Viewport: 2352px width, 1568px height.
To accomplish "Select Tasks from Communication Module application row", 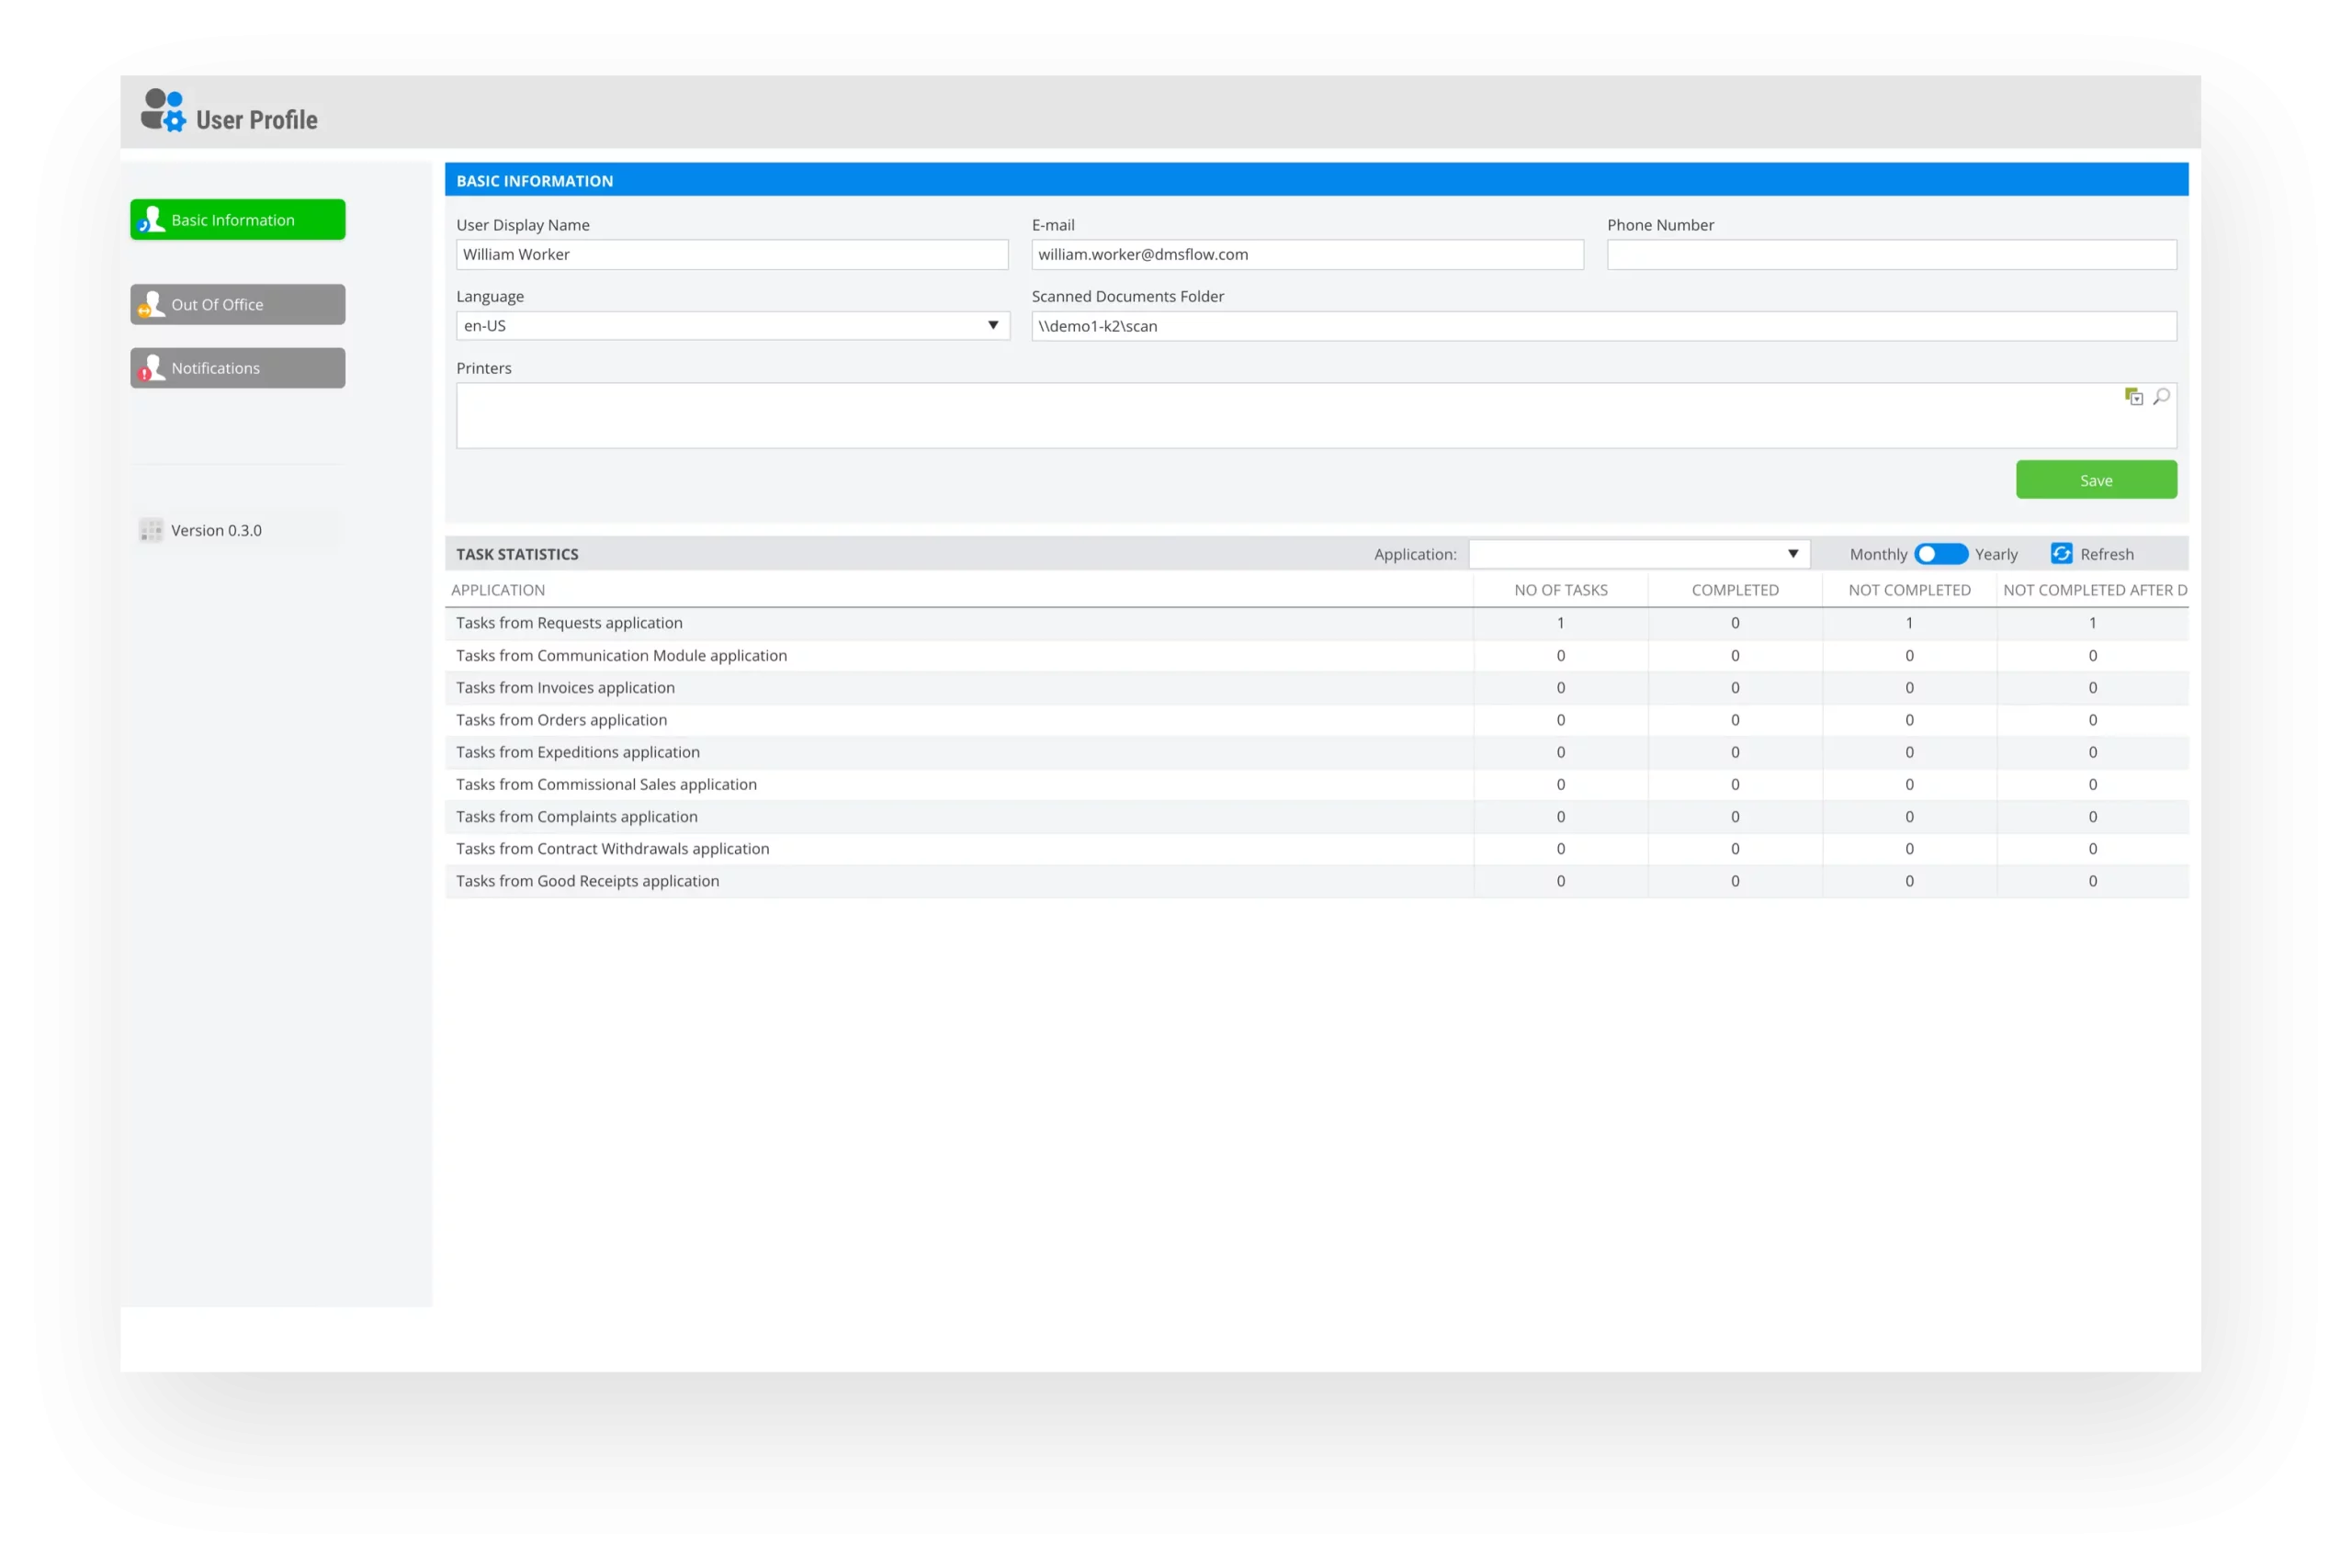I will (1316, 656).
